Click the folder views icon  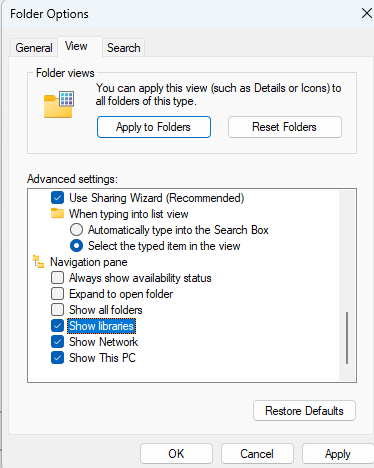(59, 104)
